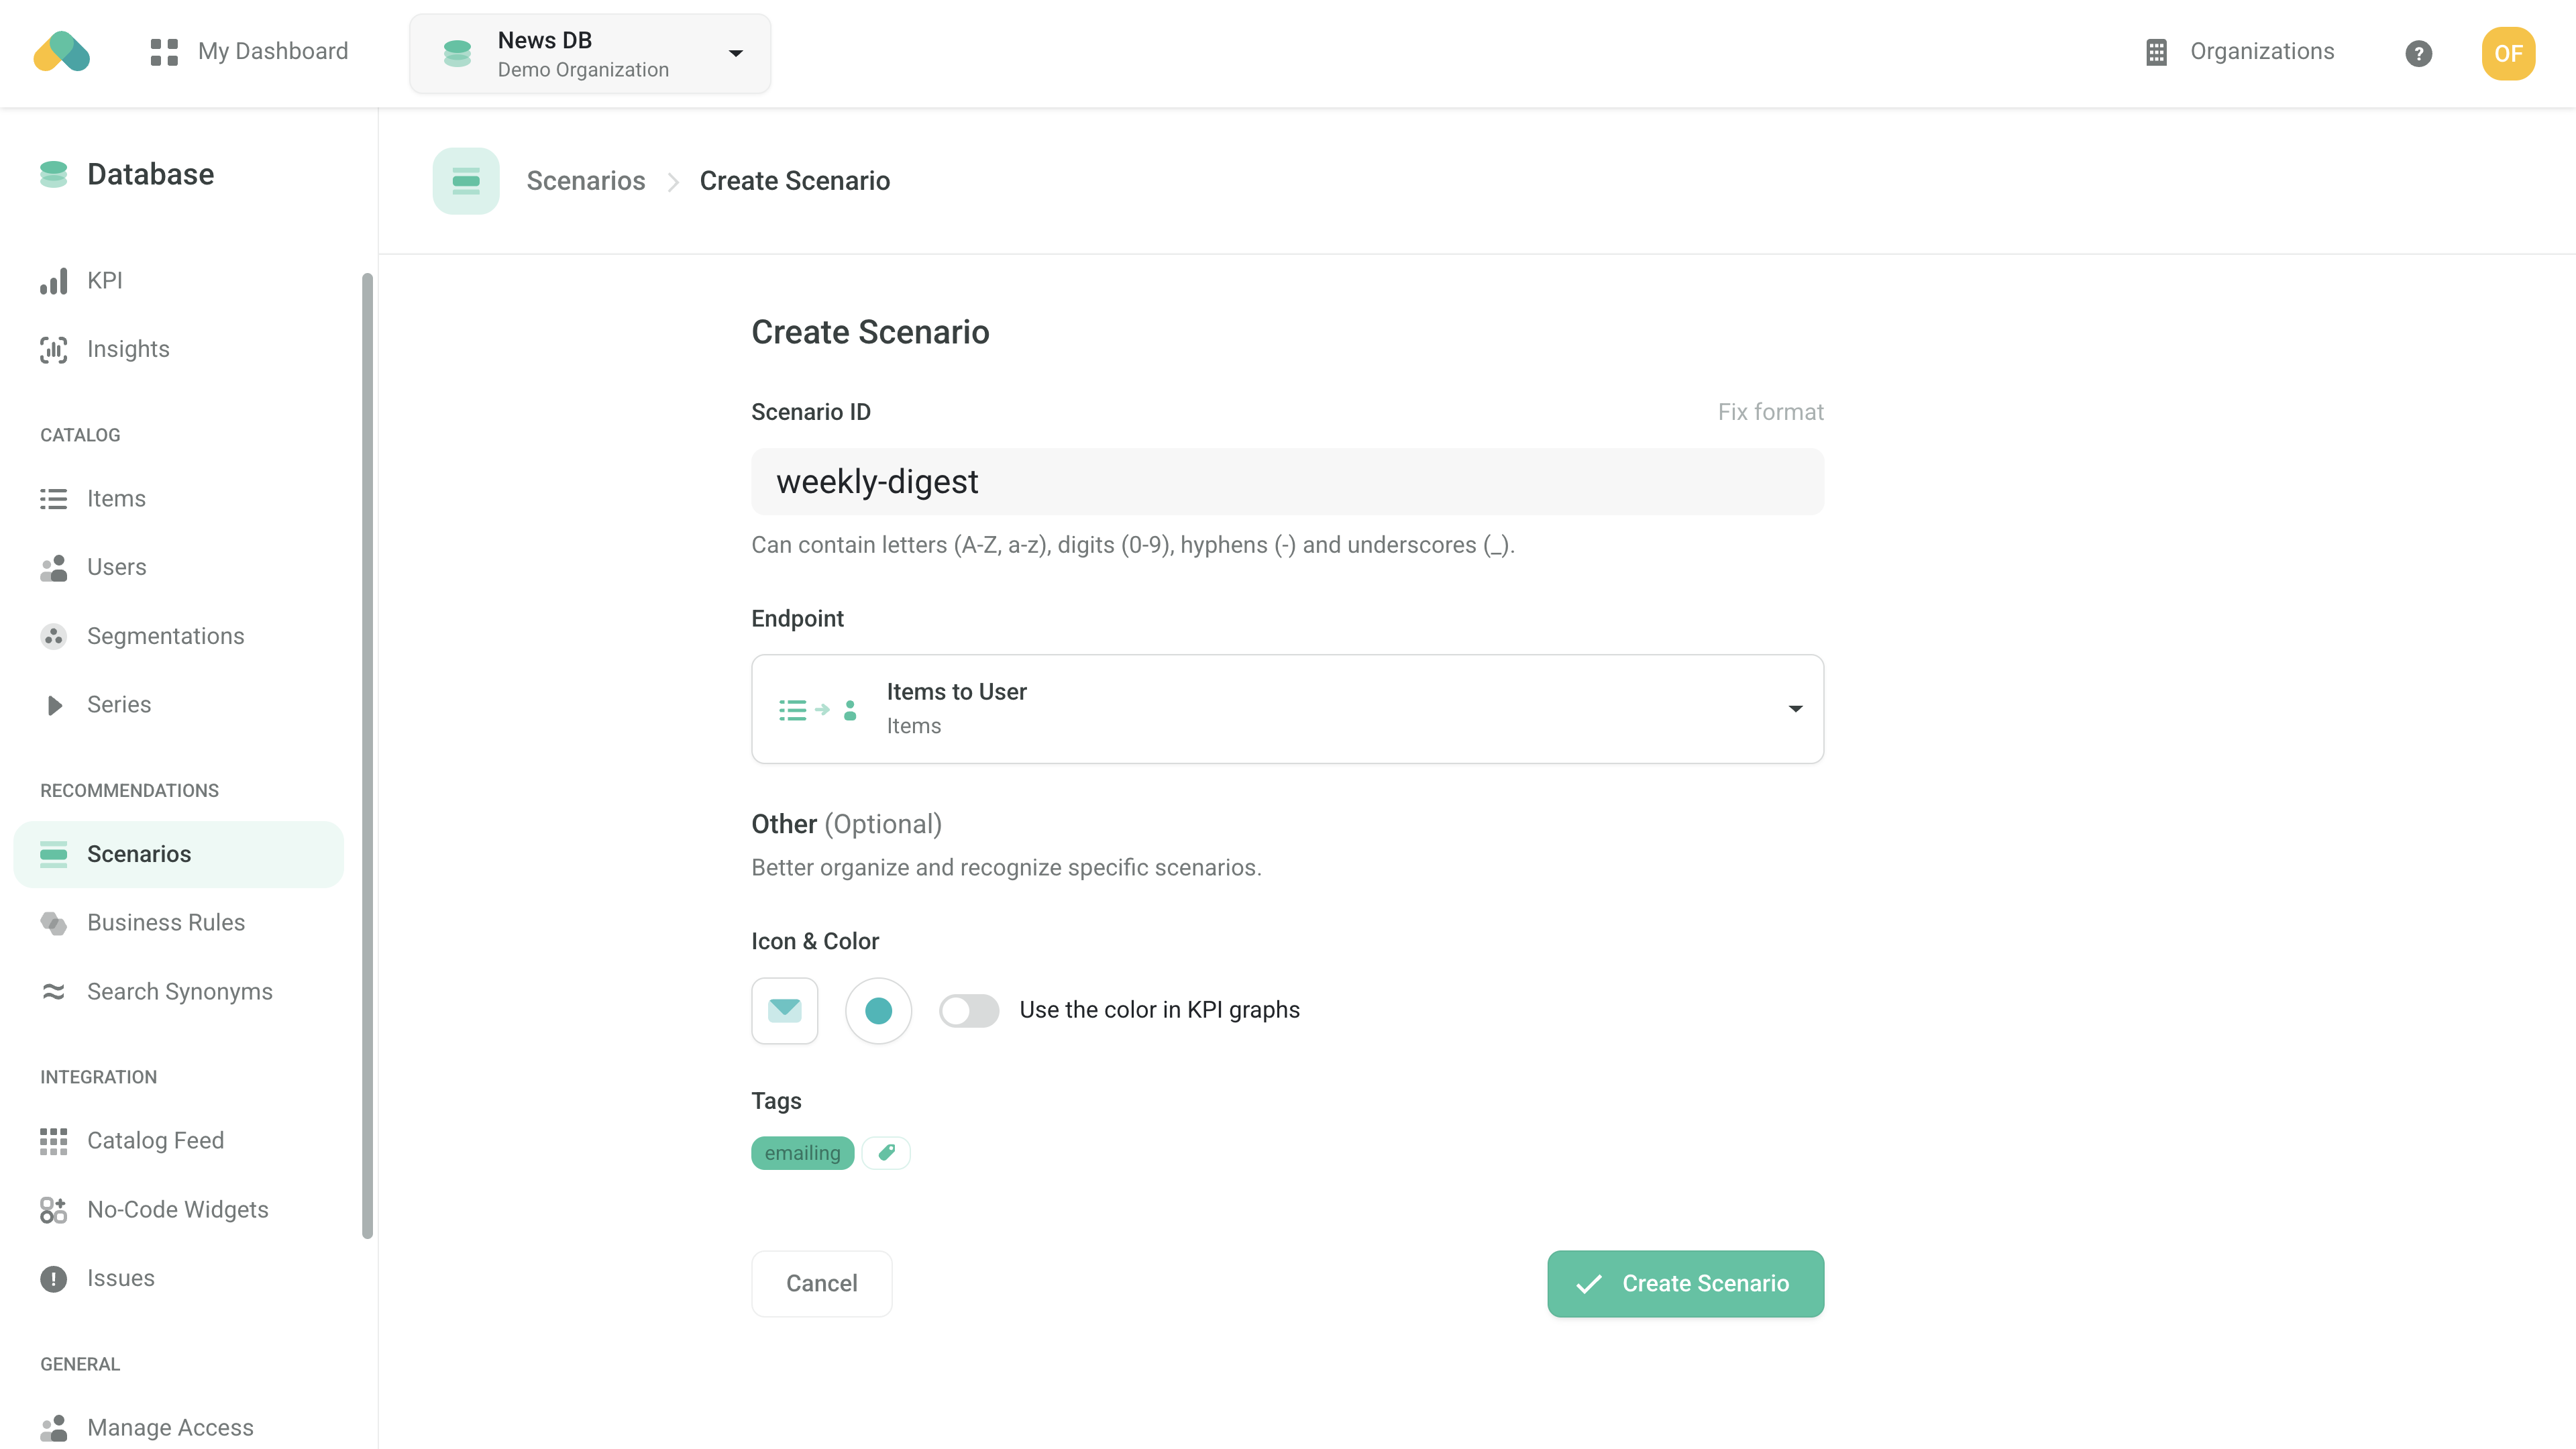Click the Manage Access icon
Screen dimensions: 2576x1449
click(54, 1427)
